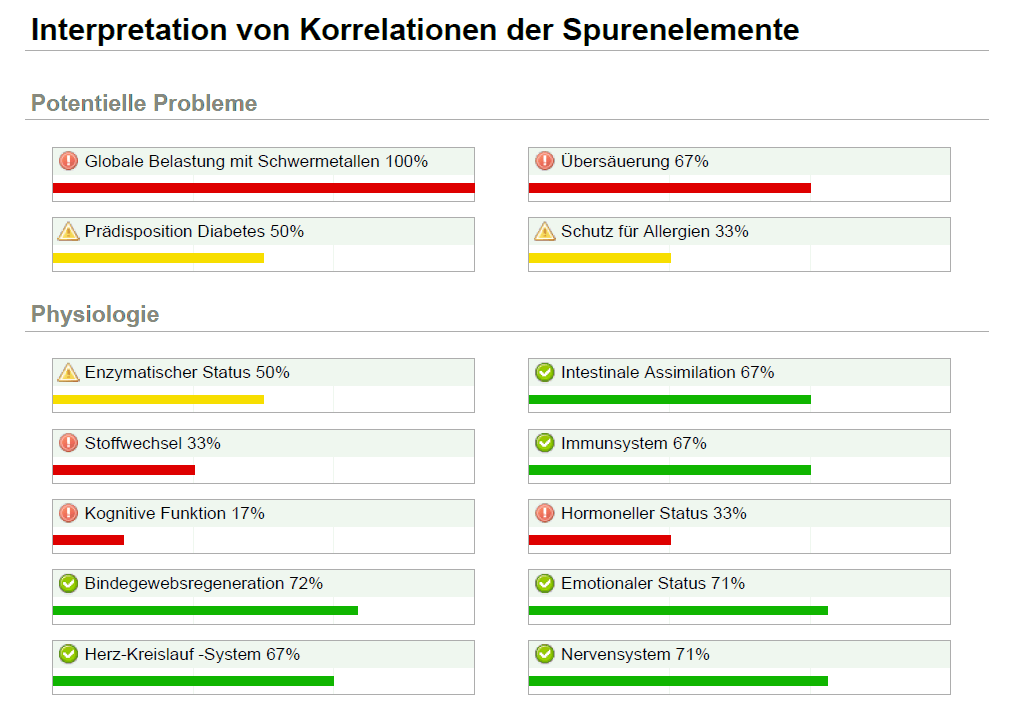Click the green checkmark beside Herz-Kreislauf -System
This screenshot has height=710, width=1010.
[x=68, y=655]
